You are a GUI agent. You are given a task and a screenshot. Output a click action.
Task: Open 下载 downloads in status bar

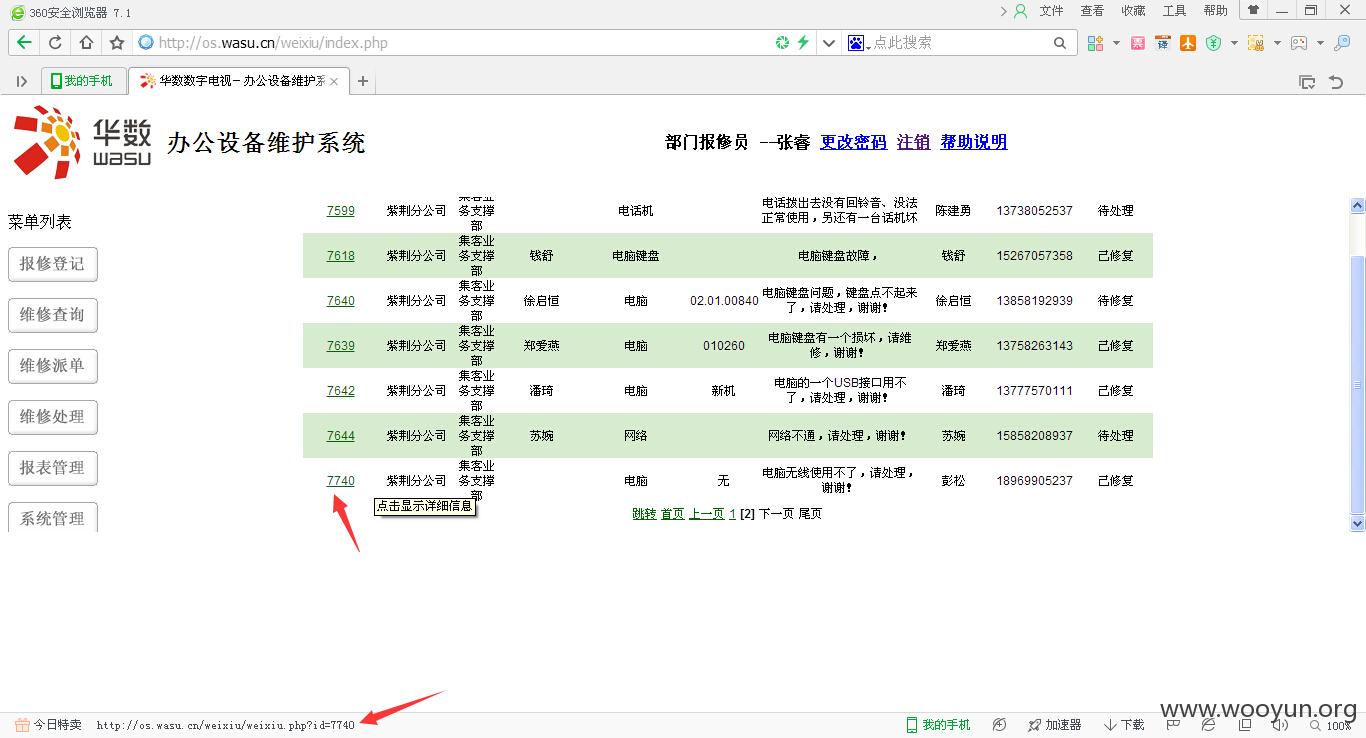point(1124,725)
